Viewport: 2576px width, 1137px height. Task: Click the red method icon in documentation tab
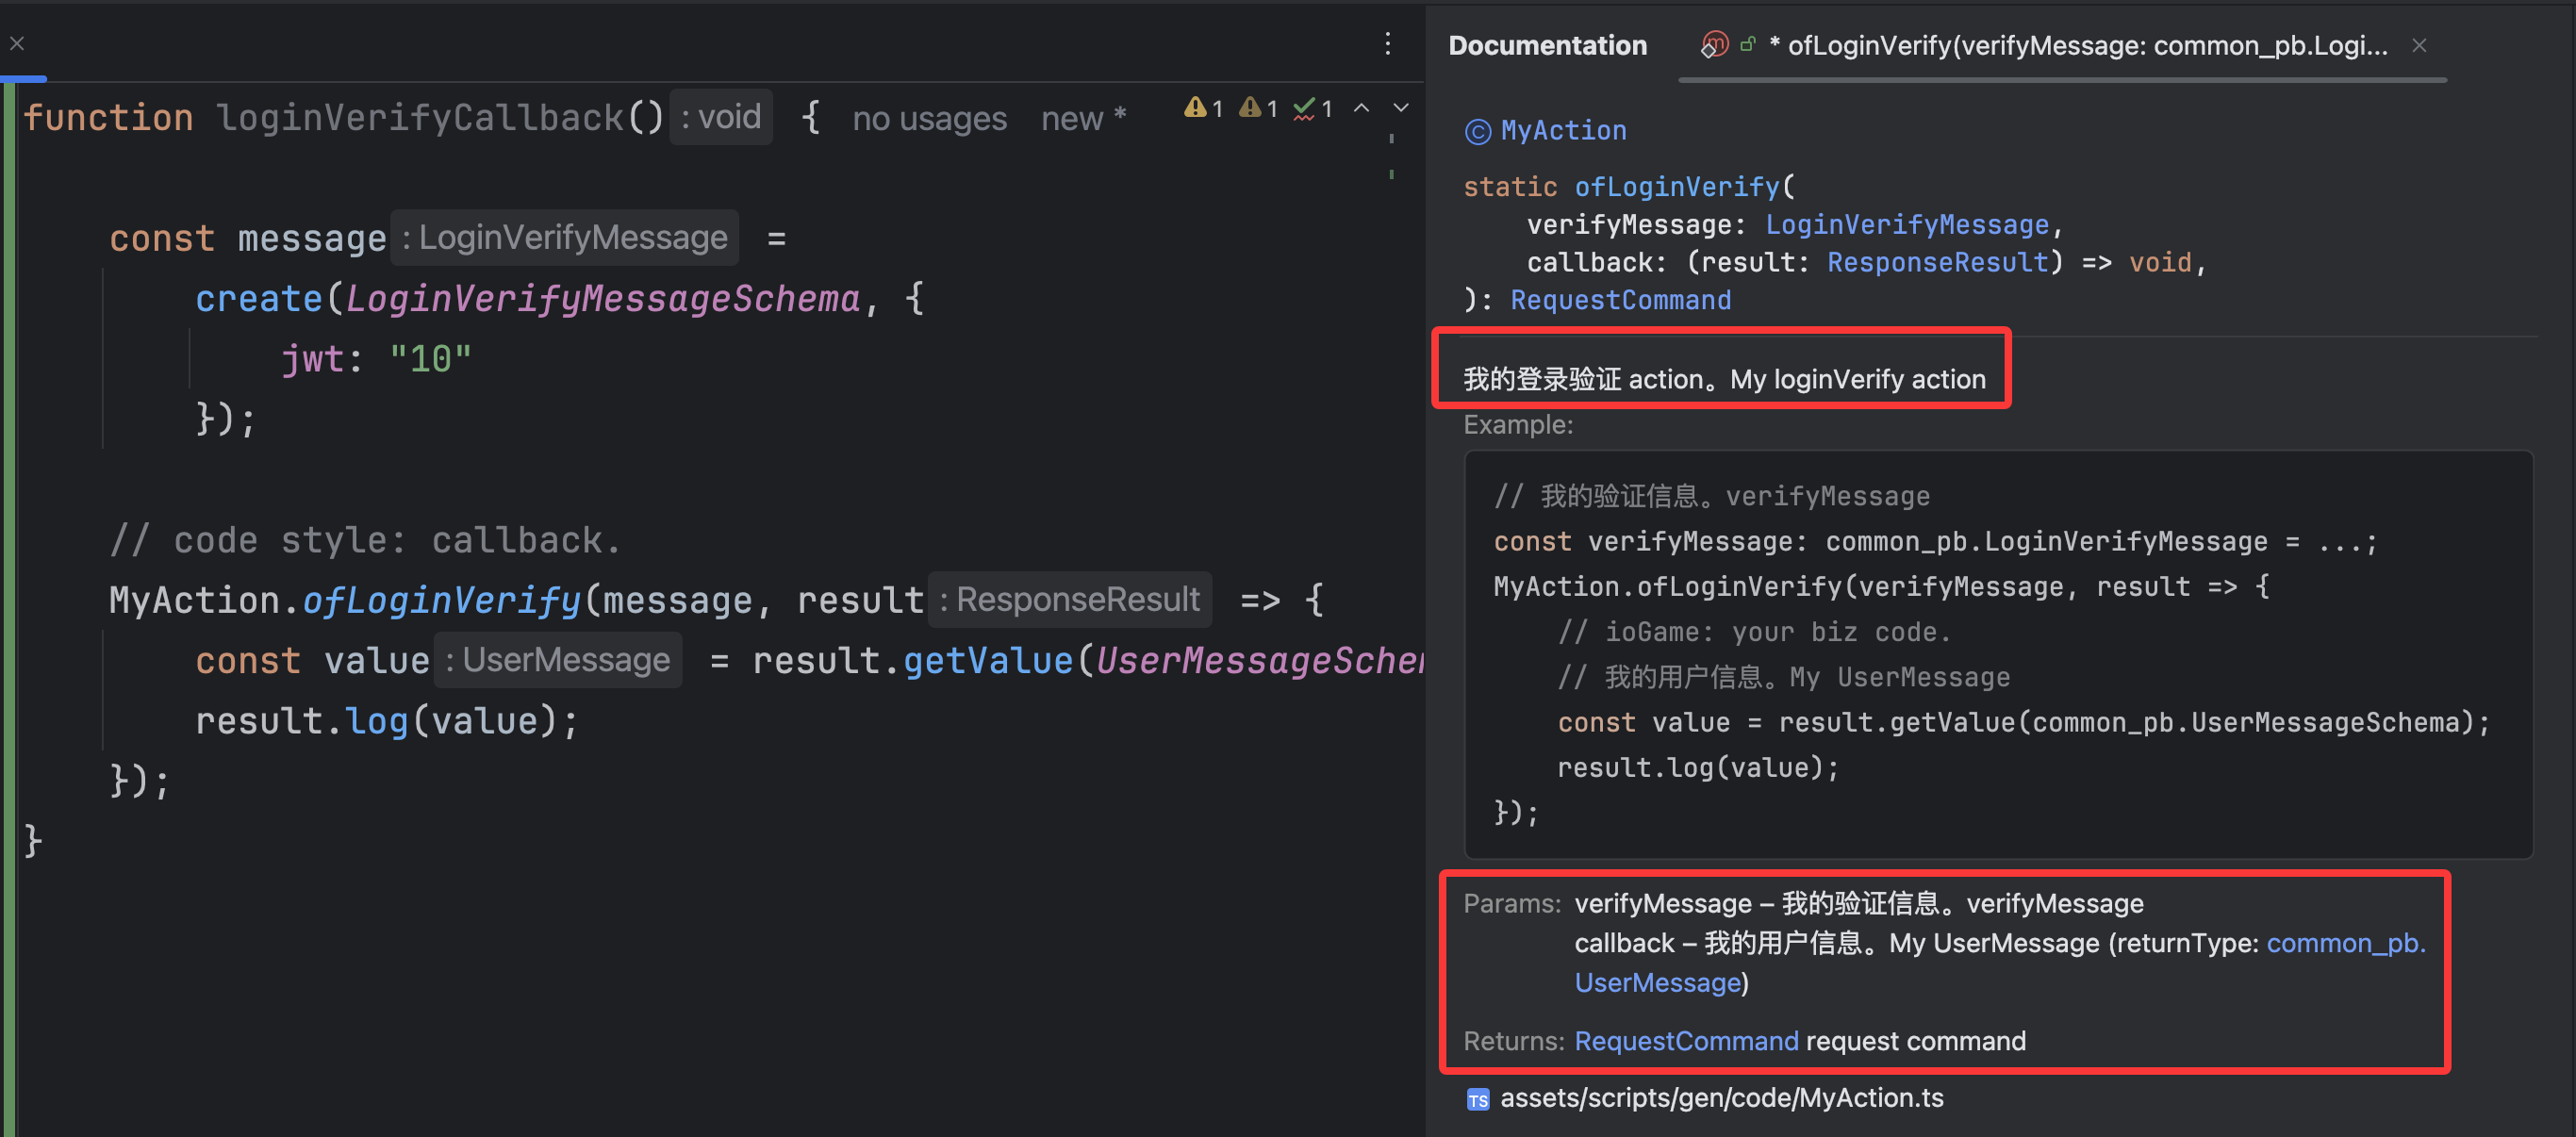pyautogui.click(x=1714, y=45)
